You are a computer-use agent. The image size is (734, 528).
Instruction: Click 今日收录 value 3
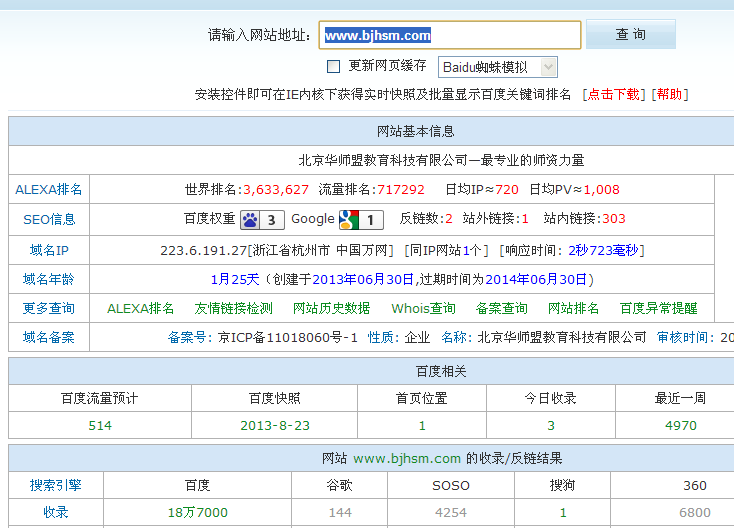(551, 425)
